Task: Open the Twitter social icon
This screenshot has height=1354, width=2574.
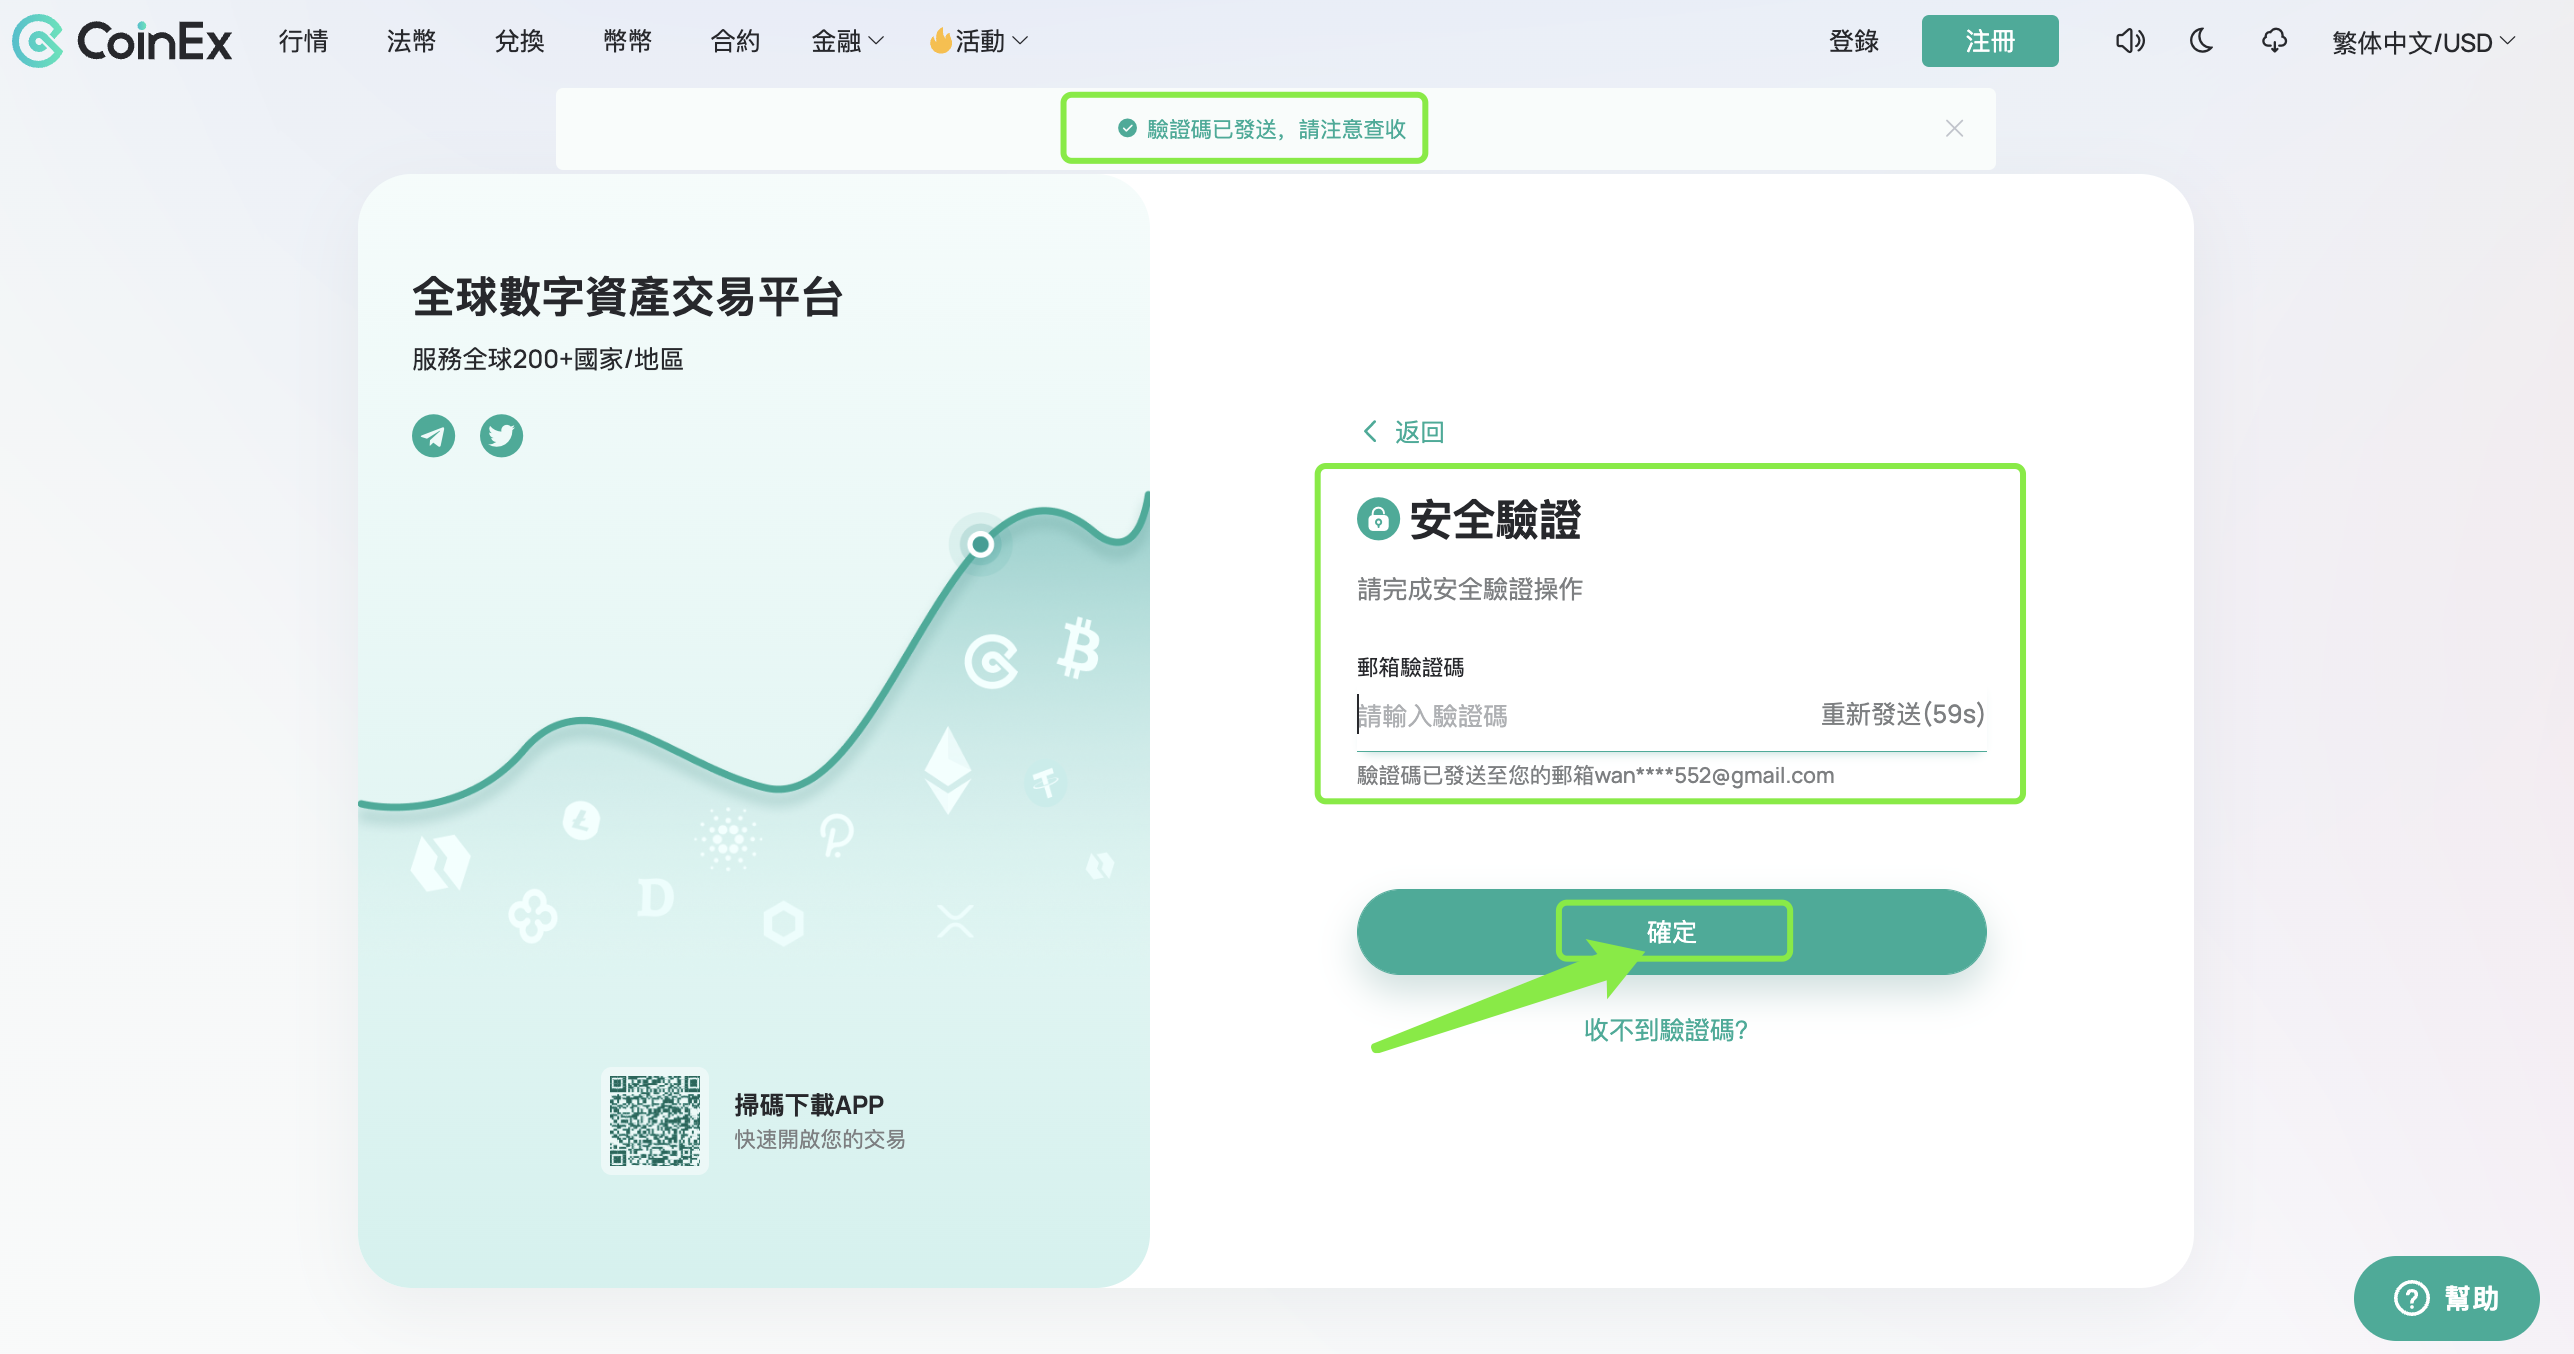Action: coord(501,436)
